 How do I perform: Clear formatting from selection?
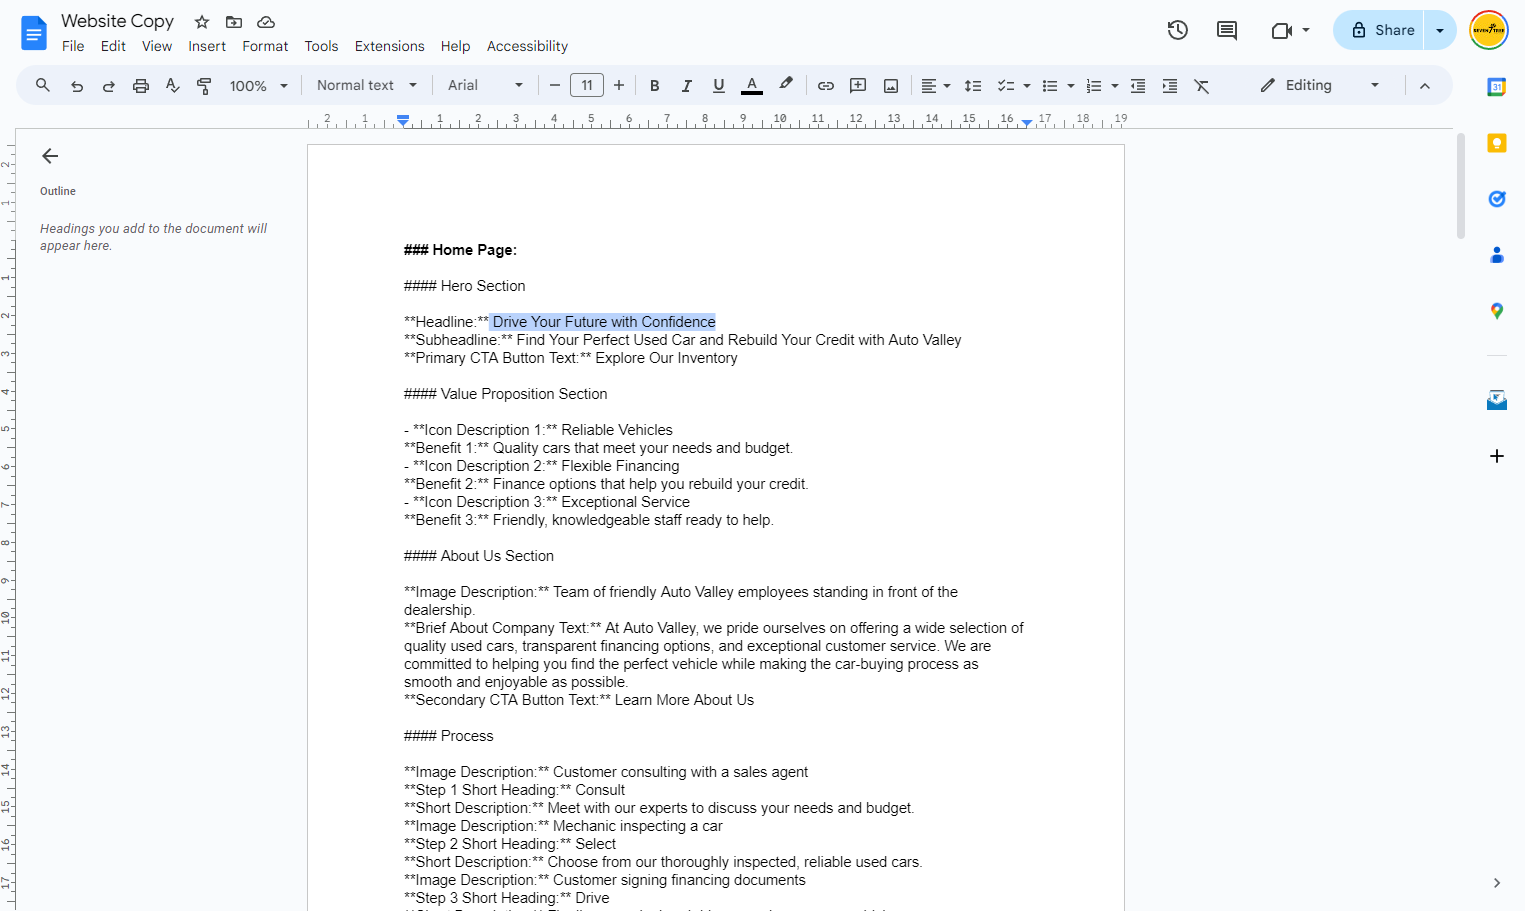click(1202, 86)
